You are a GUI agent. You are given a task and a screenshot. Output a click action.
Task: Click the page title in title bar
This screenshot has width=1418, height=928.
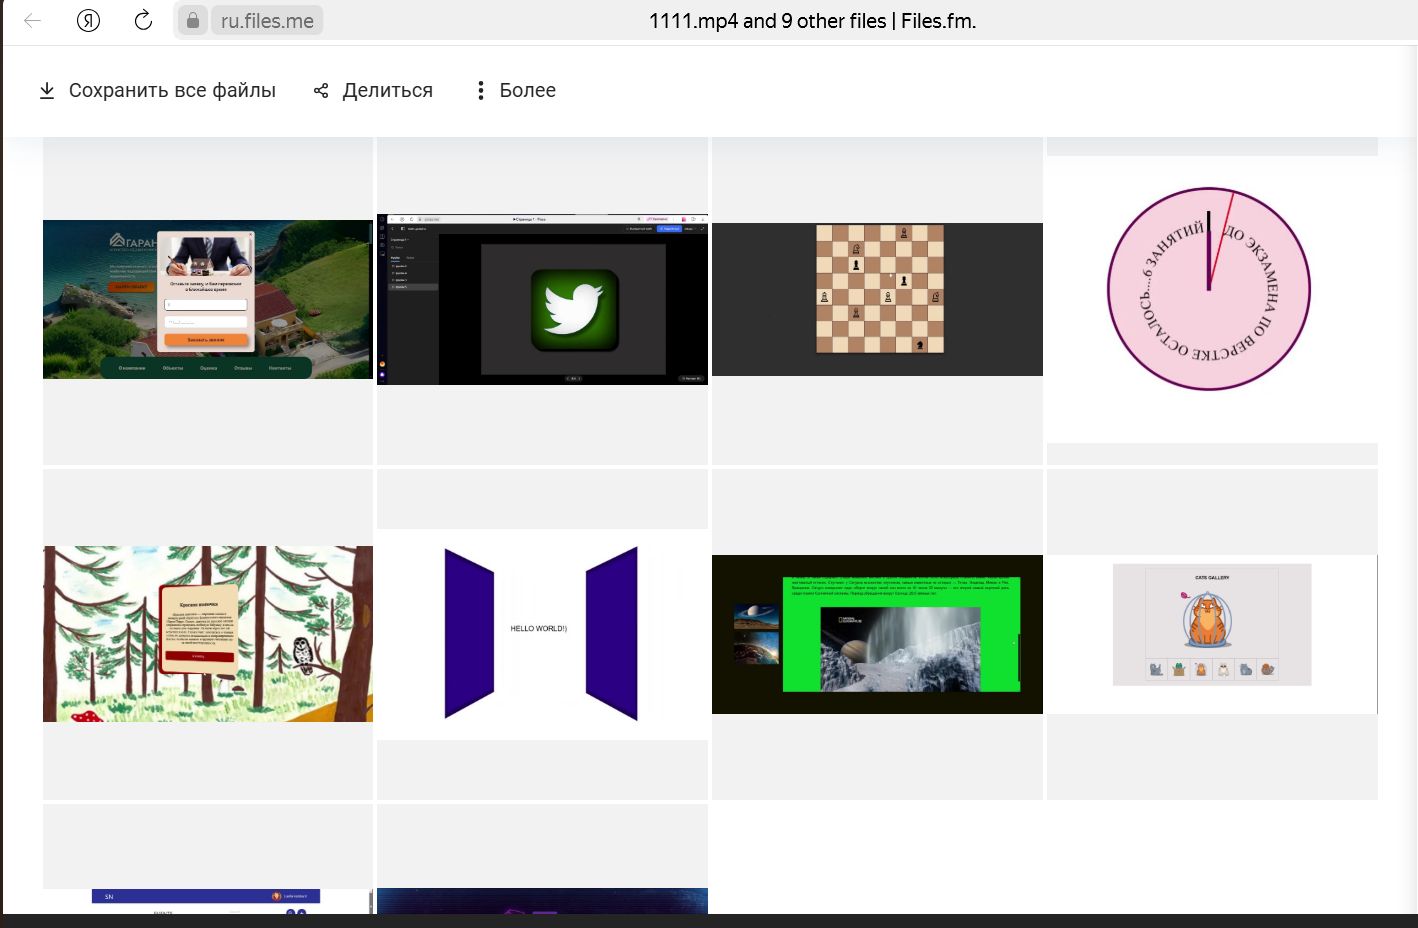point(812,21)
